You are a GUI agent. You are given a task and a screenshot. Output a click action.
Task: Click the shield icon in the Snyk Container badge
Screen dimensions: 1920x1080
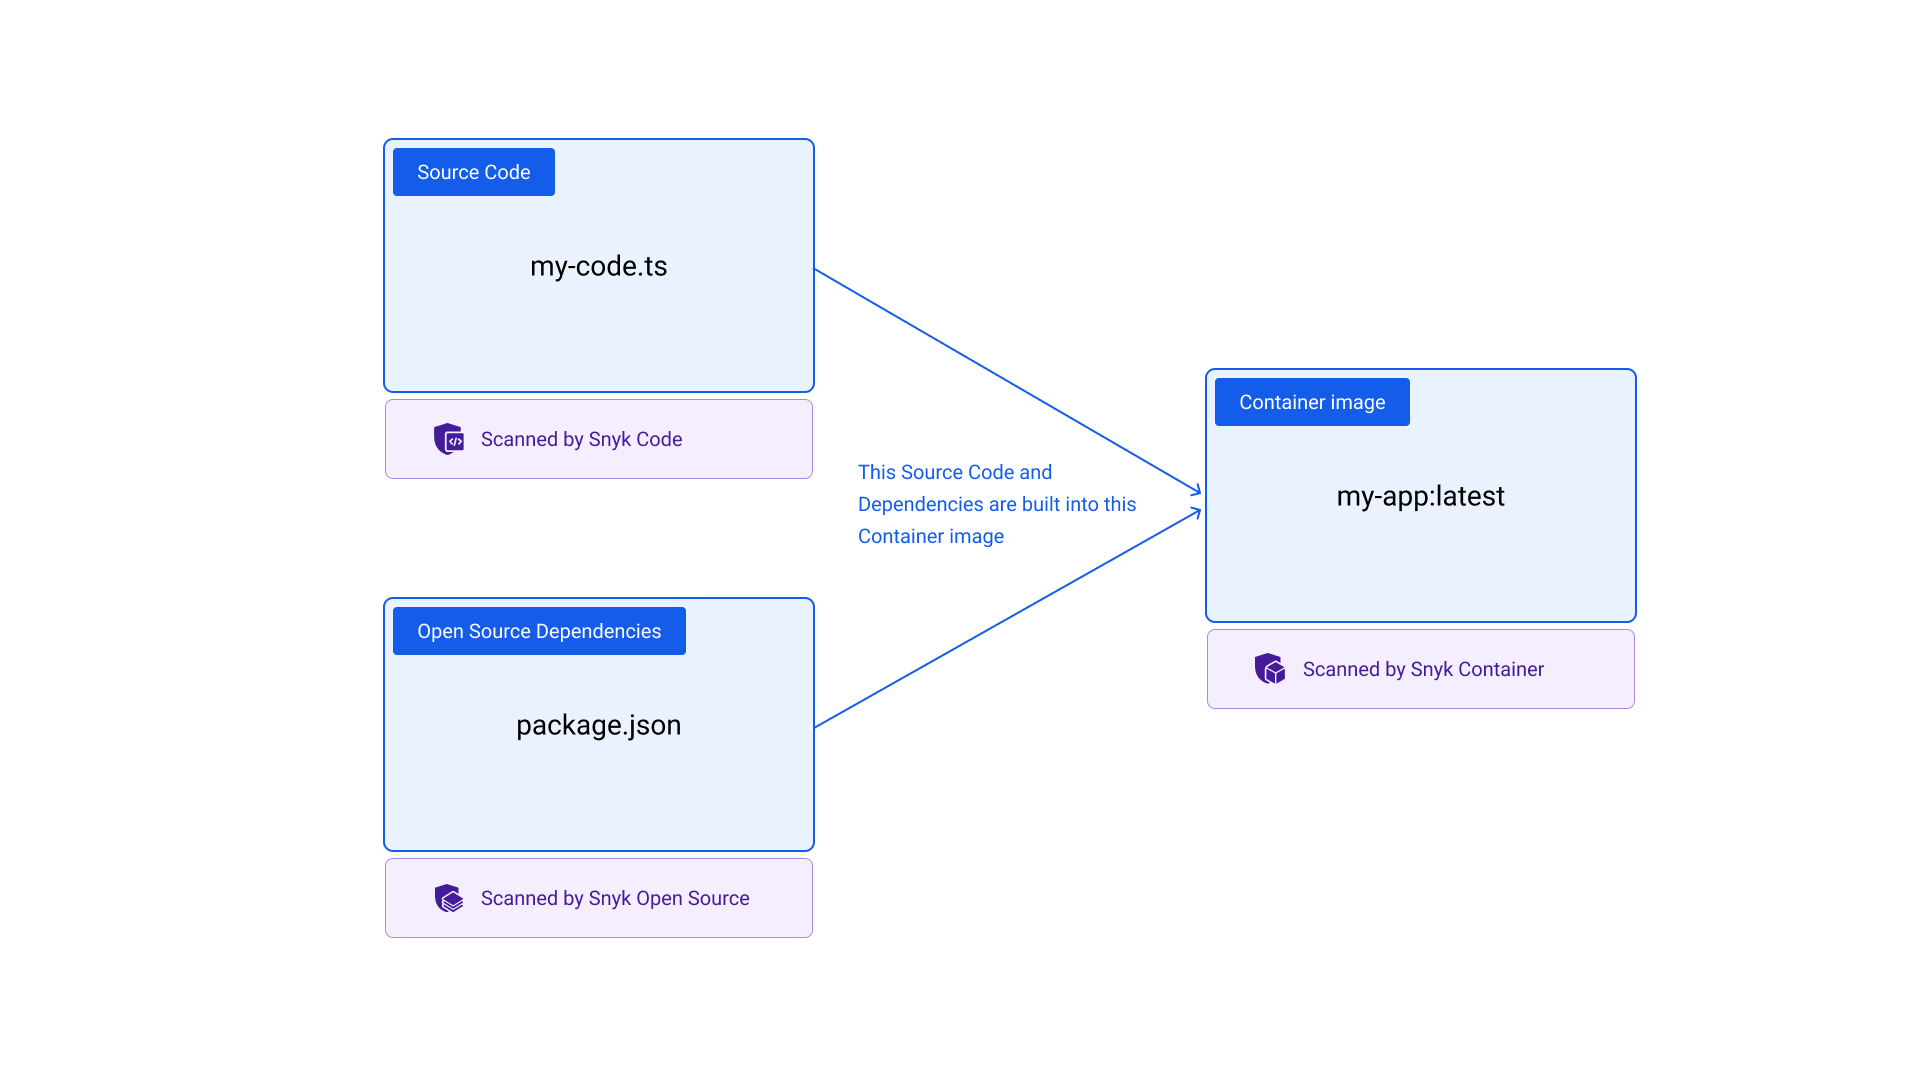[x=1270, y=669]
